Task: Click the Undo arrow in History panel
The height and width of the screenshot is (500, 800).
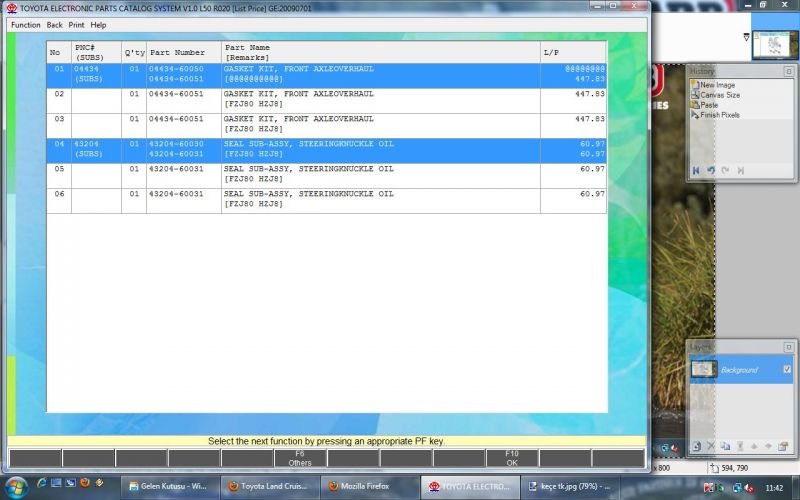Action: pos(711,171)
